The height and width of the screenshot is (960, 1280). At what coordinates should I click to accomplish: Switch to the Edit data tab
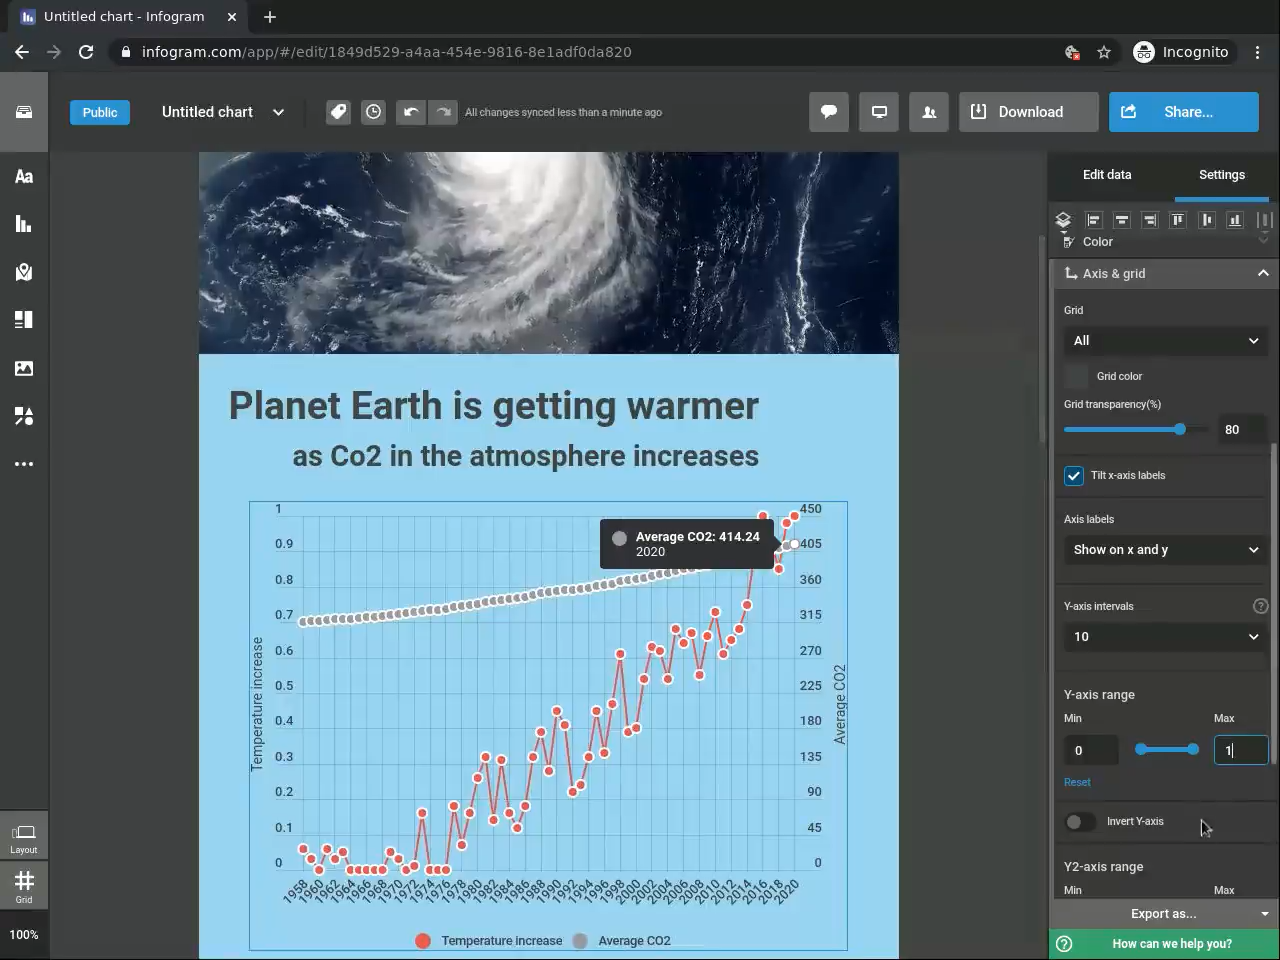point(1107,175)
